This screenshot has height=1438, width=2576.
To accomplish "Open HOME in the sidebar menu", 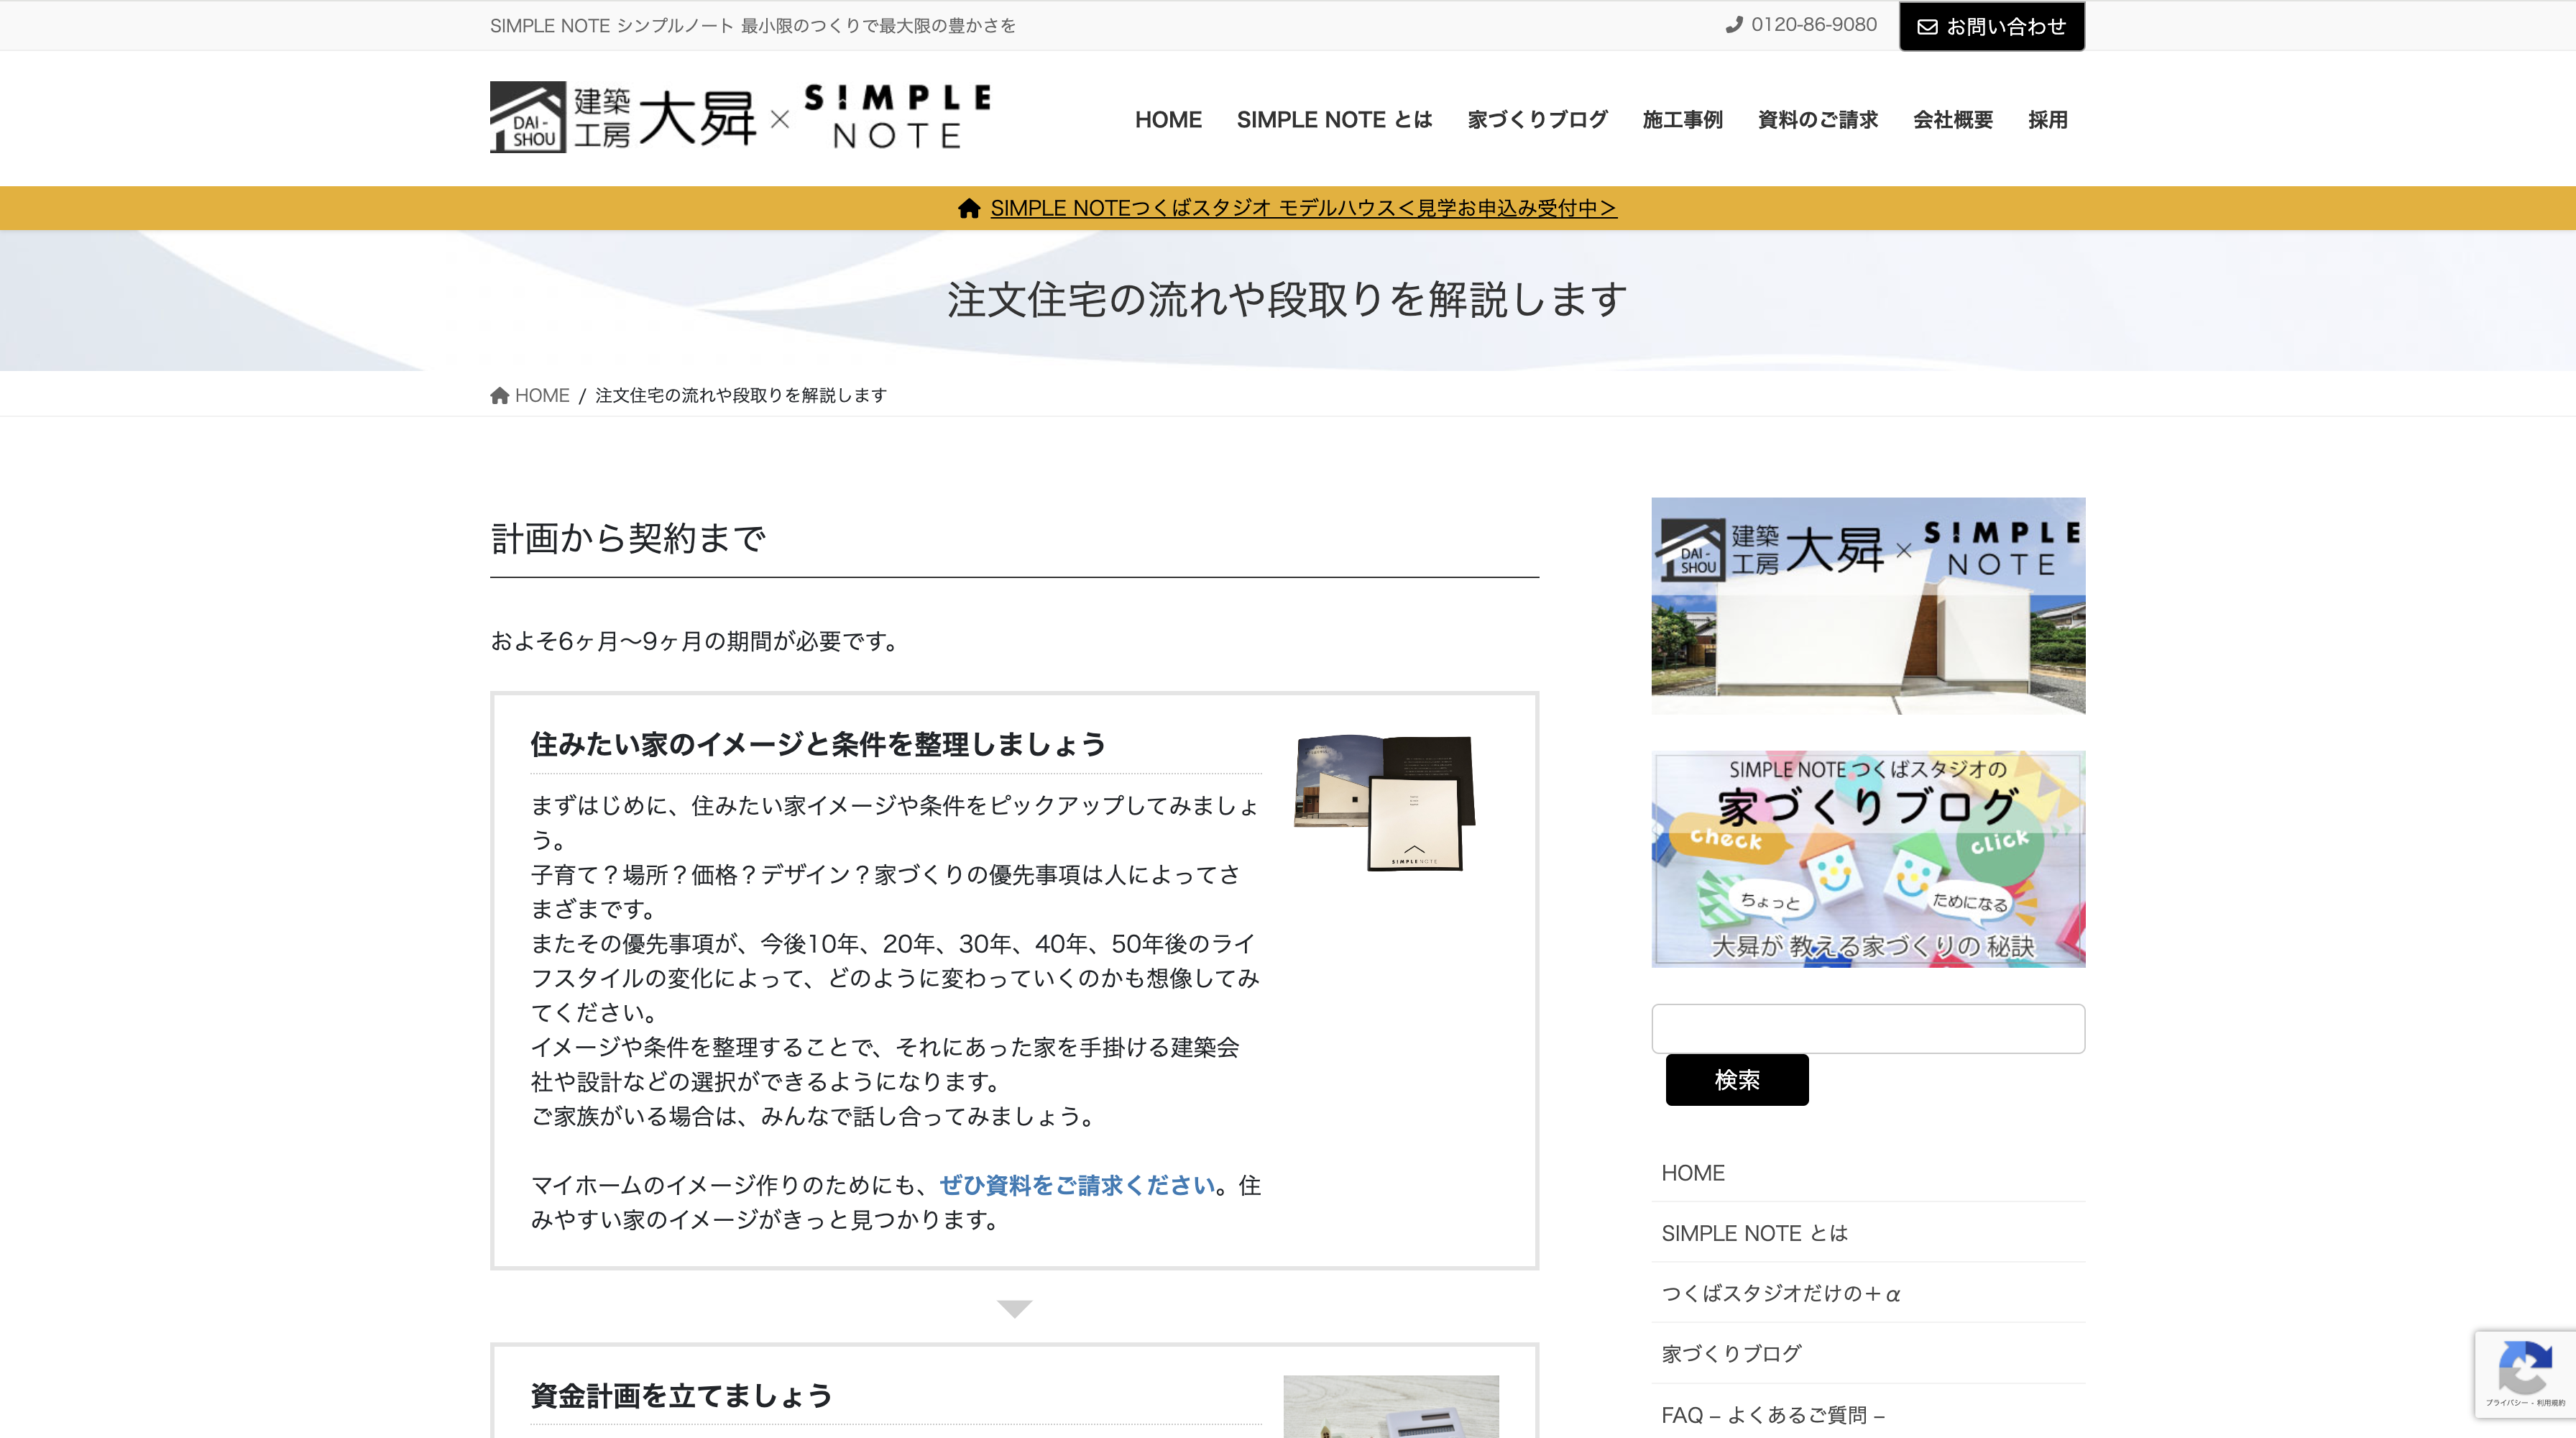I will 1693,1173.
